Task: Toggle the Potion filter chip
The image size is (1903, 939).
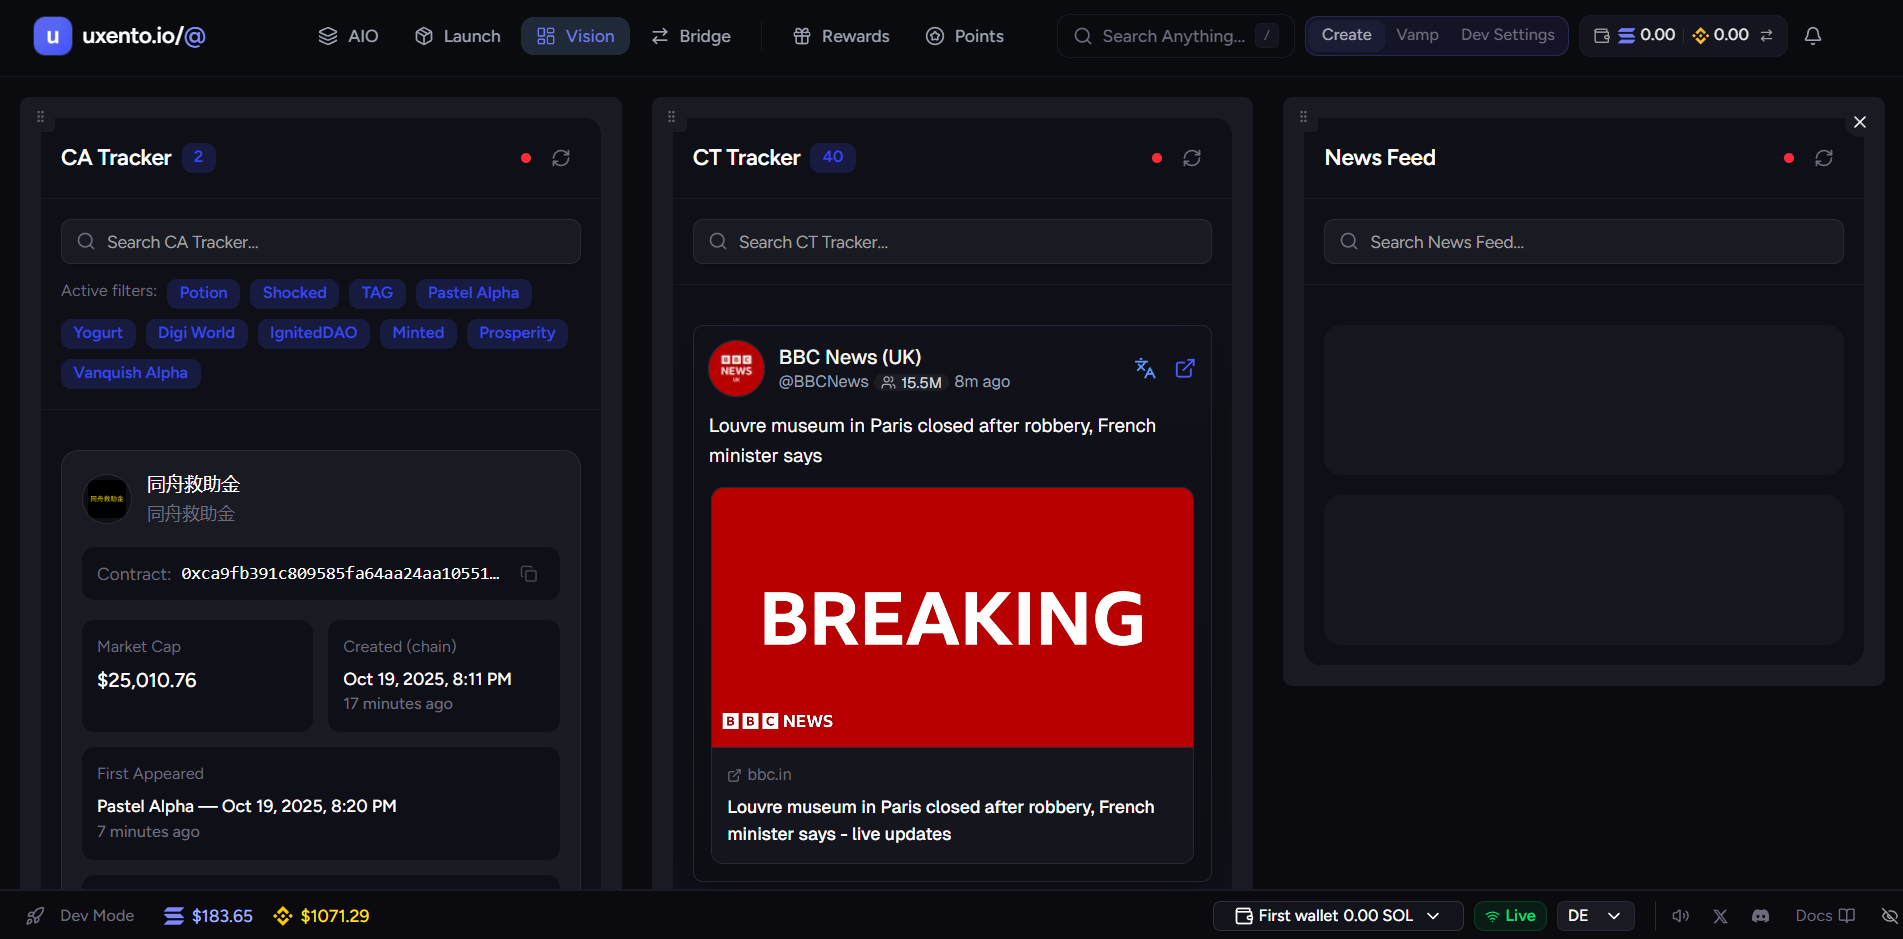Action: [203, 293]
